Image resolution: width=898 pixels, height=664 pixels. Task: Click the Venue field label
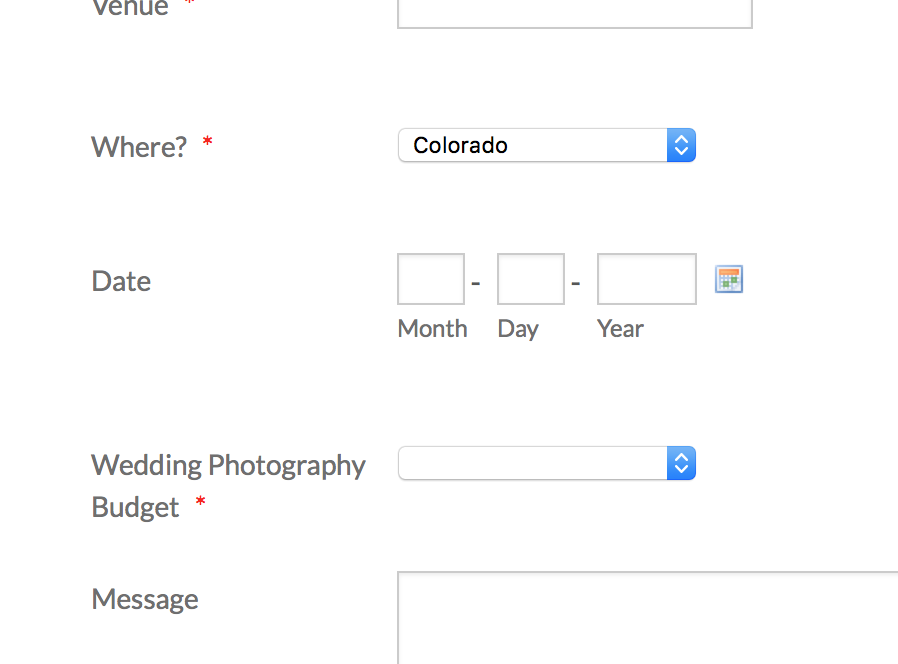click(130, 8)
